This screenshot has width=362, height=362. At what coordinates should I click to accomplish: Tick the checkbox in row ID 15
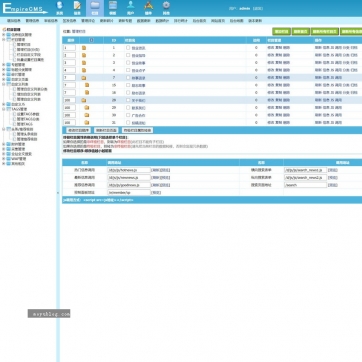coord(128,85)
